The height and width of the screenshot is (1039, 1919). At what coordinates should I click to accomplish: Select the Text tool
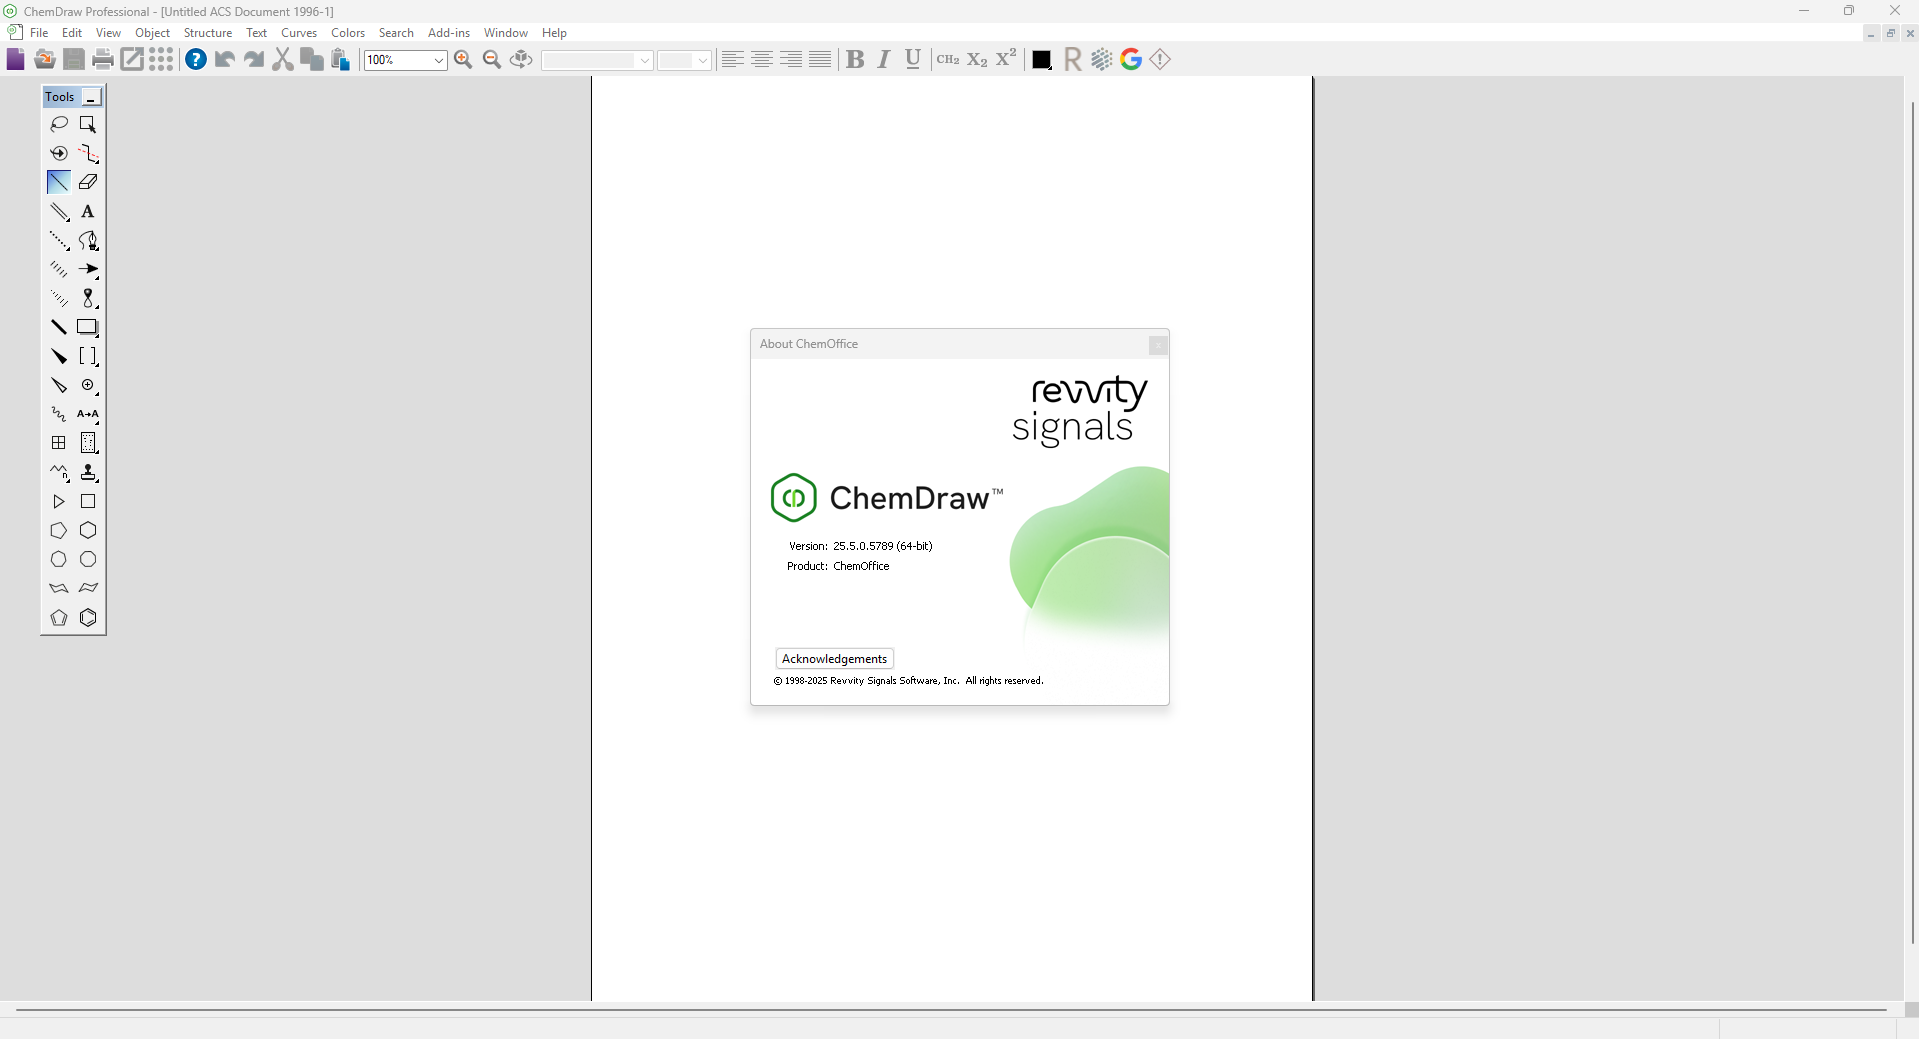click(88, 212)
